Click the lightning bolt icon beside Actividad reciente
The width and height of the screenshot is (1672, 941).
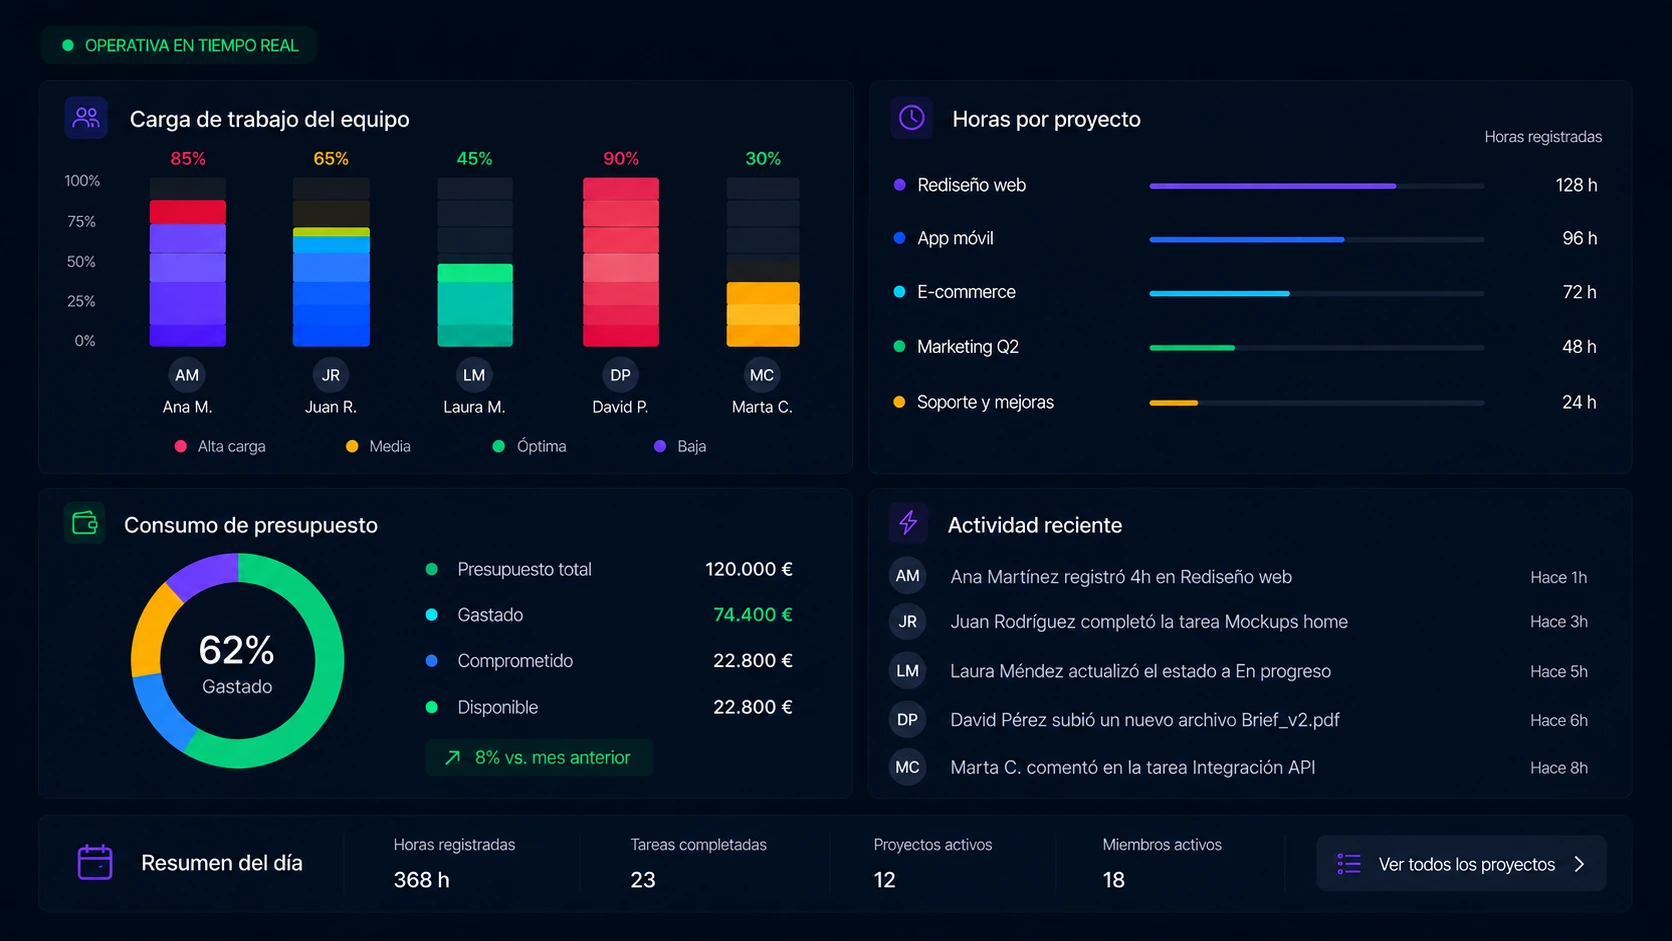pyautogui.click(x=908, y=523)
